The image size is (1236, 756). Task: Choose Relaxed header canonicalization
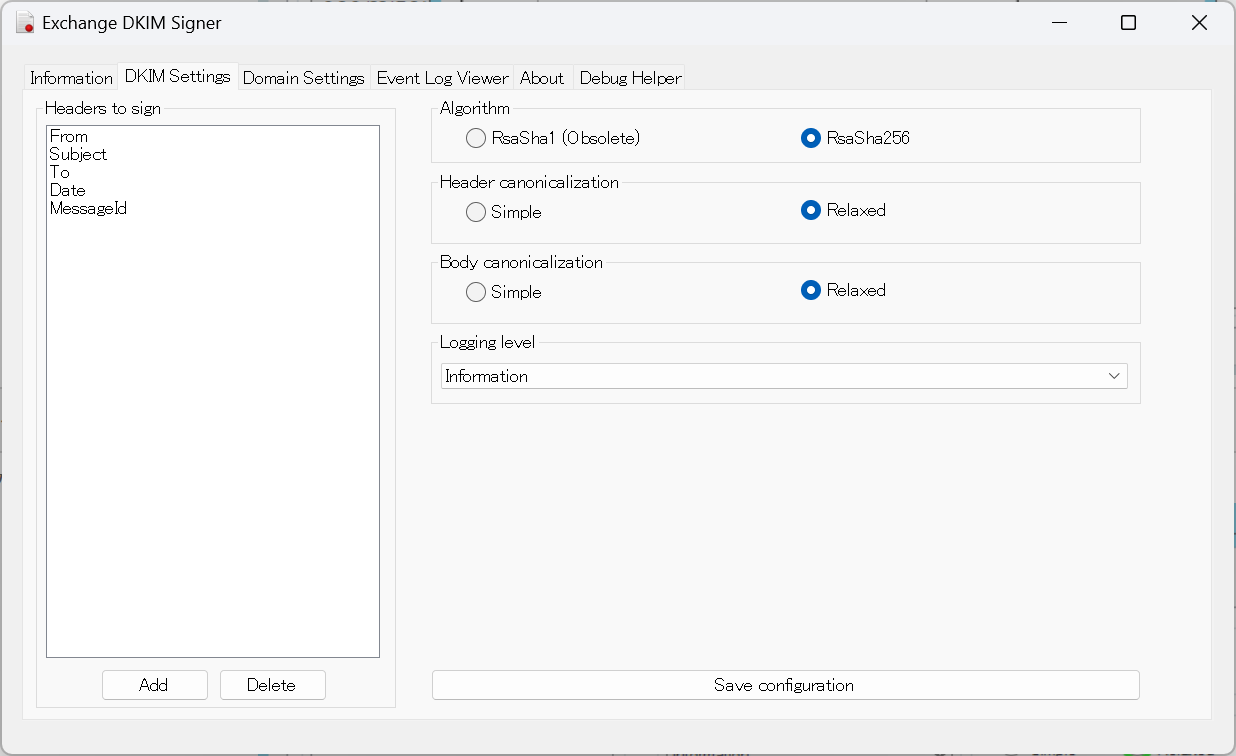coord(844,210)
